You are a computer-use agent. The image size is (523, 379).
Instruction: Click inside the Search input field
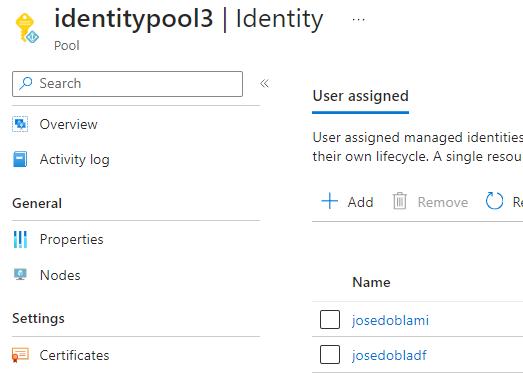127,84
